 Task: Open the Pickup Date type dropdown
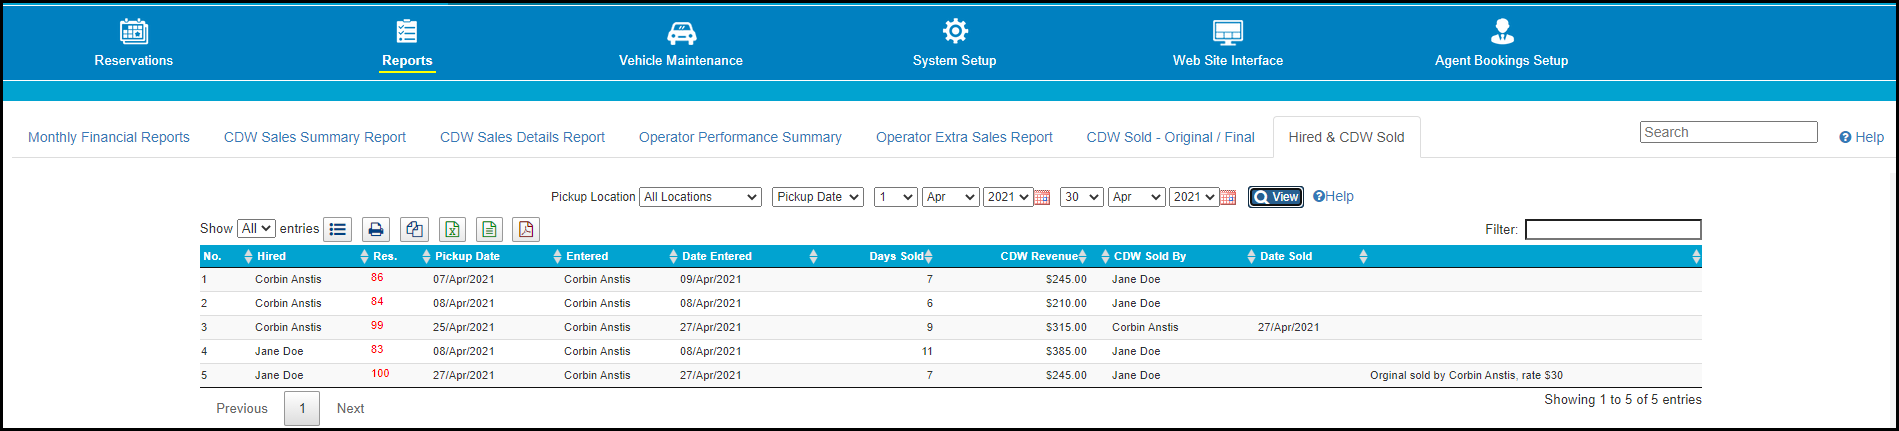tap(817, 197)
